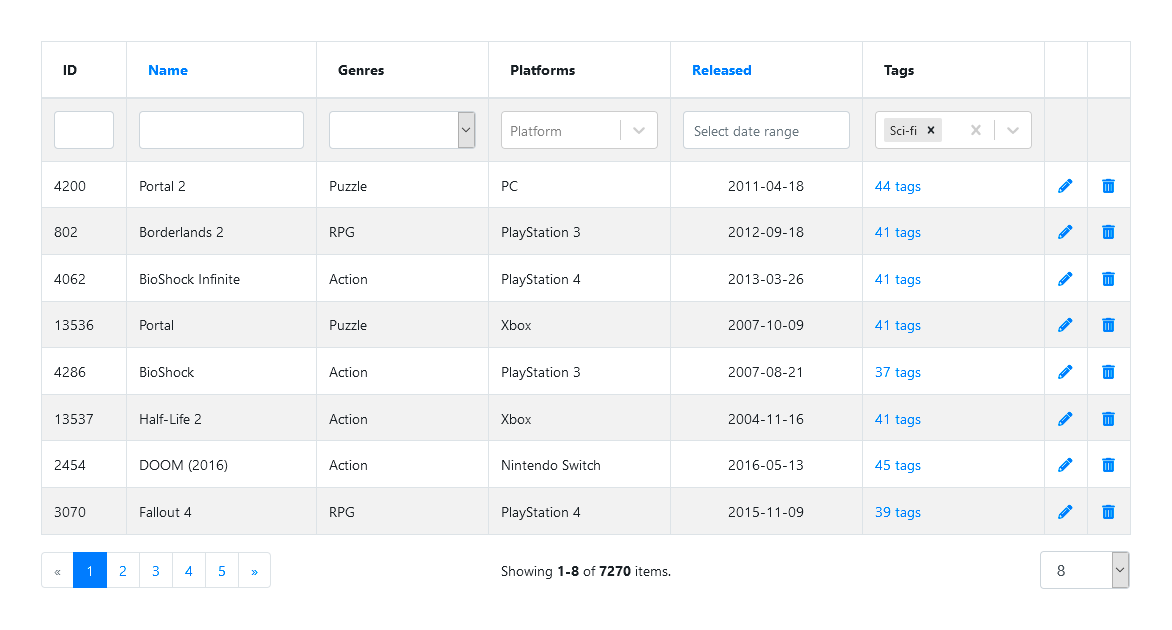The height and width of the screenshot is (630, 1172).
Task: Open 45 tags link for DOOM (2016)
Action: click(x=898, y=465)
